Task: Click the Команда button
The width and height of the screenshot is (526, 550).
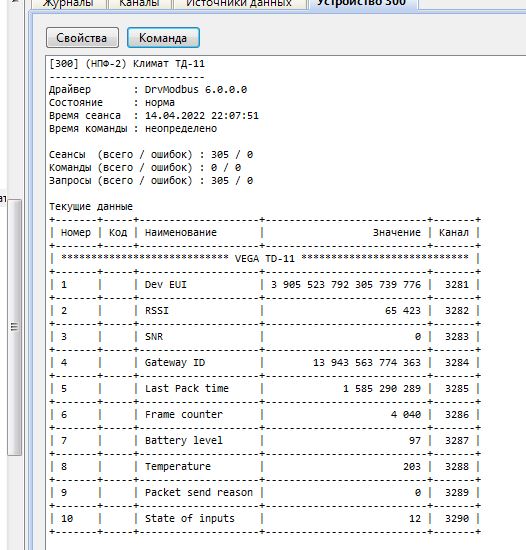Action: [x=163, y=38]
